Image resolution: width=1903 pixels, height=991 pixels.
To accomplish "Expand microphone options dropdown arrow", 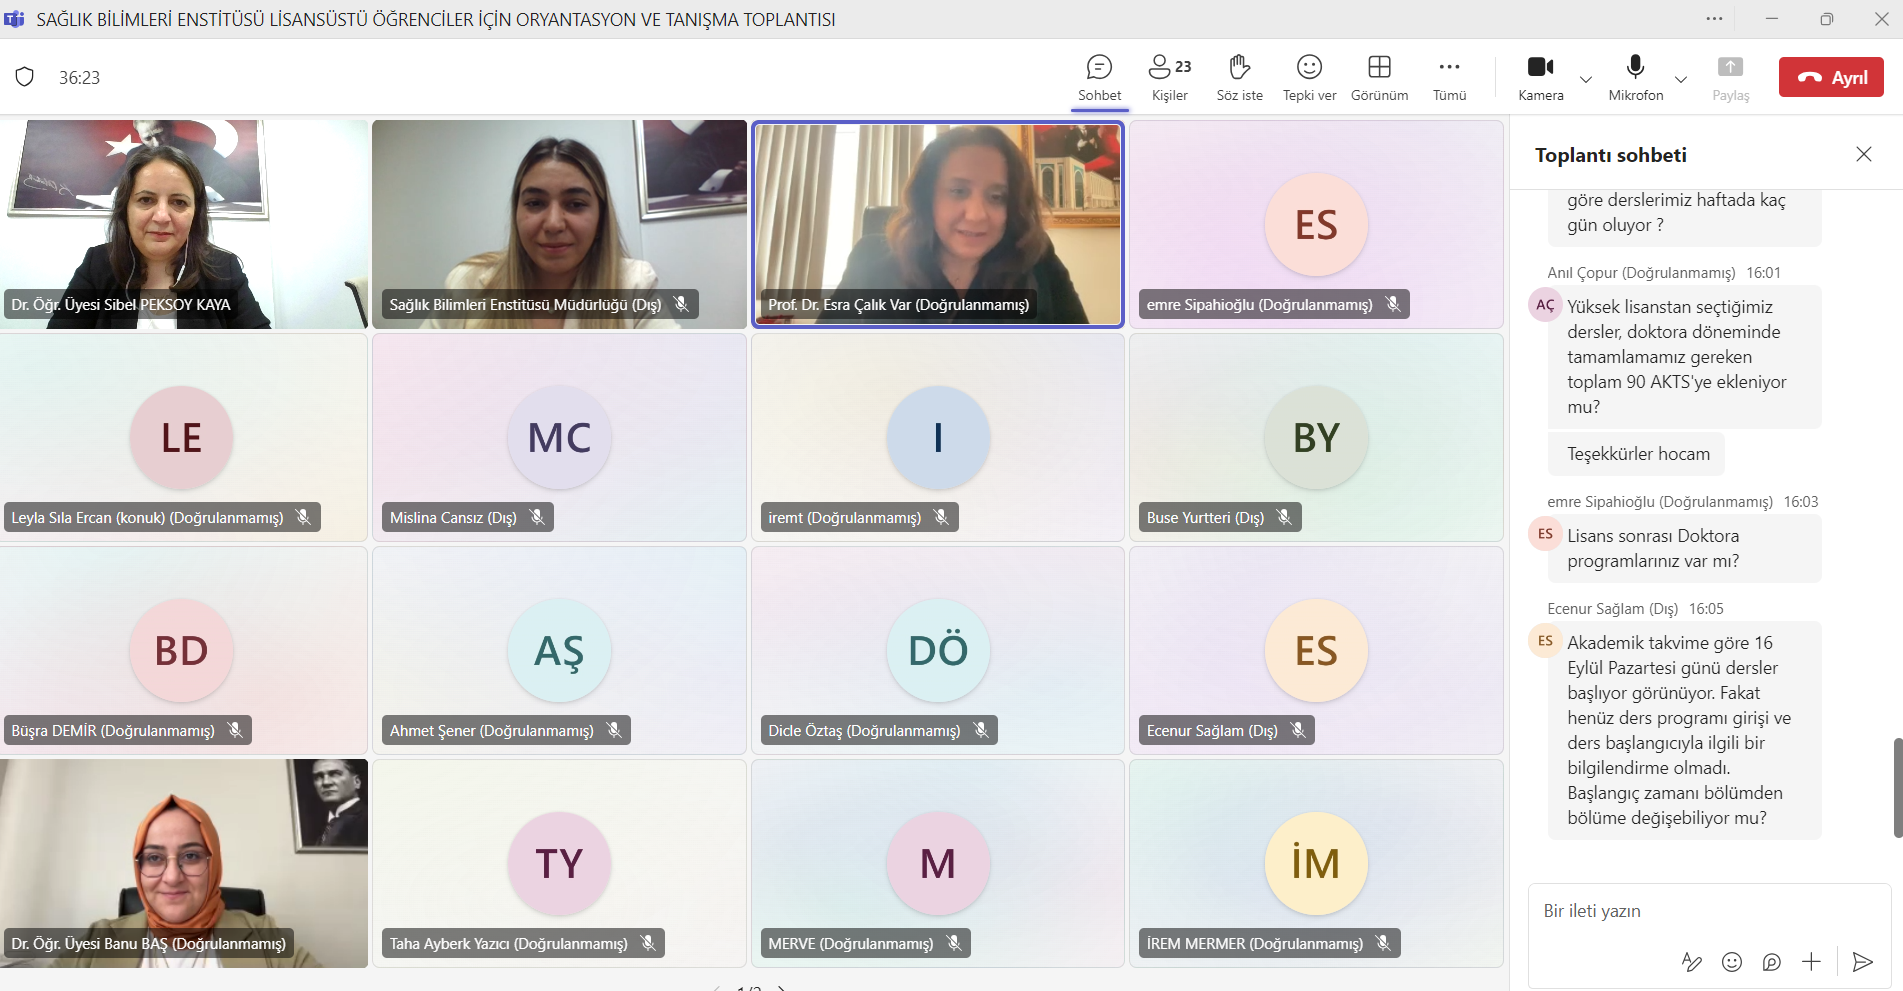I will [x=1681, y=79].
